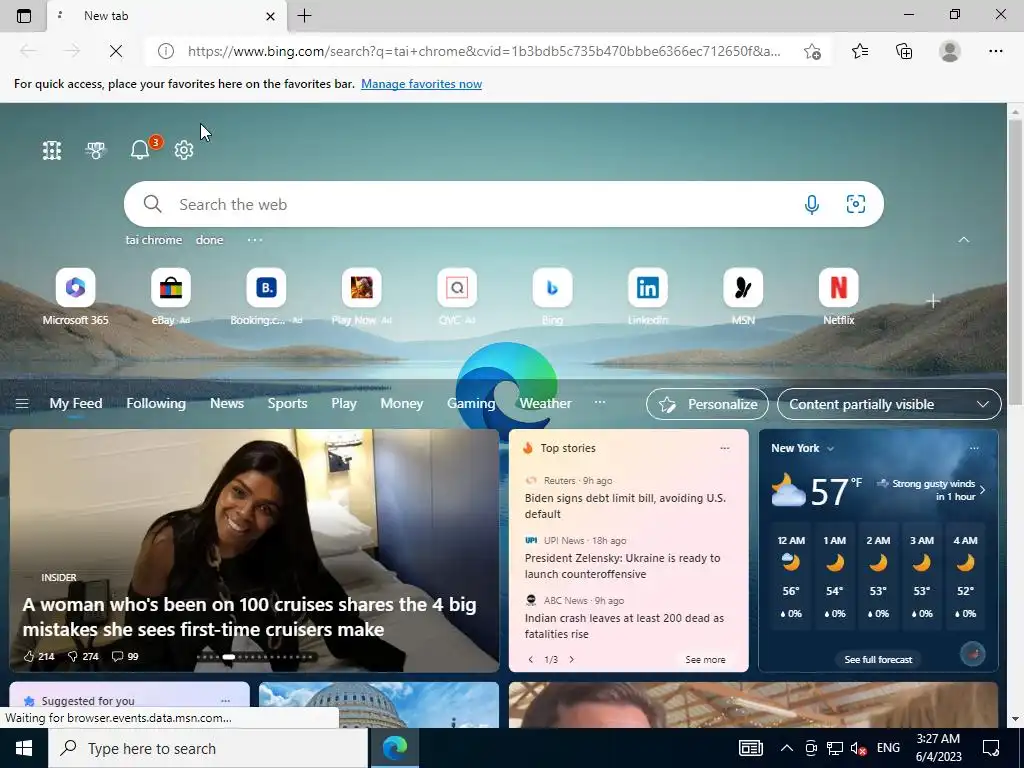
Task: Open MSN quick link tile
Action: pyautogui.click(x=743, y=297)
